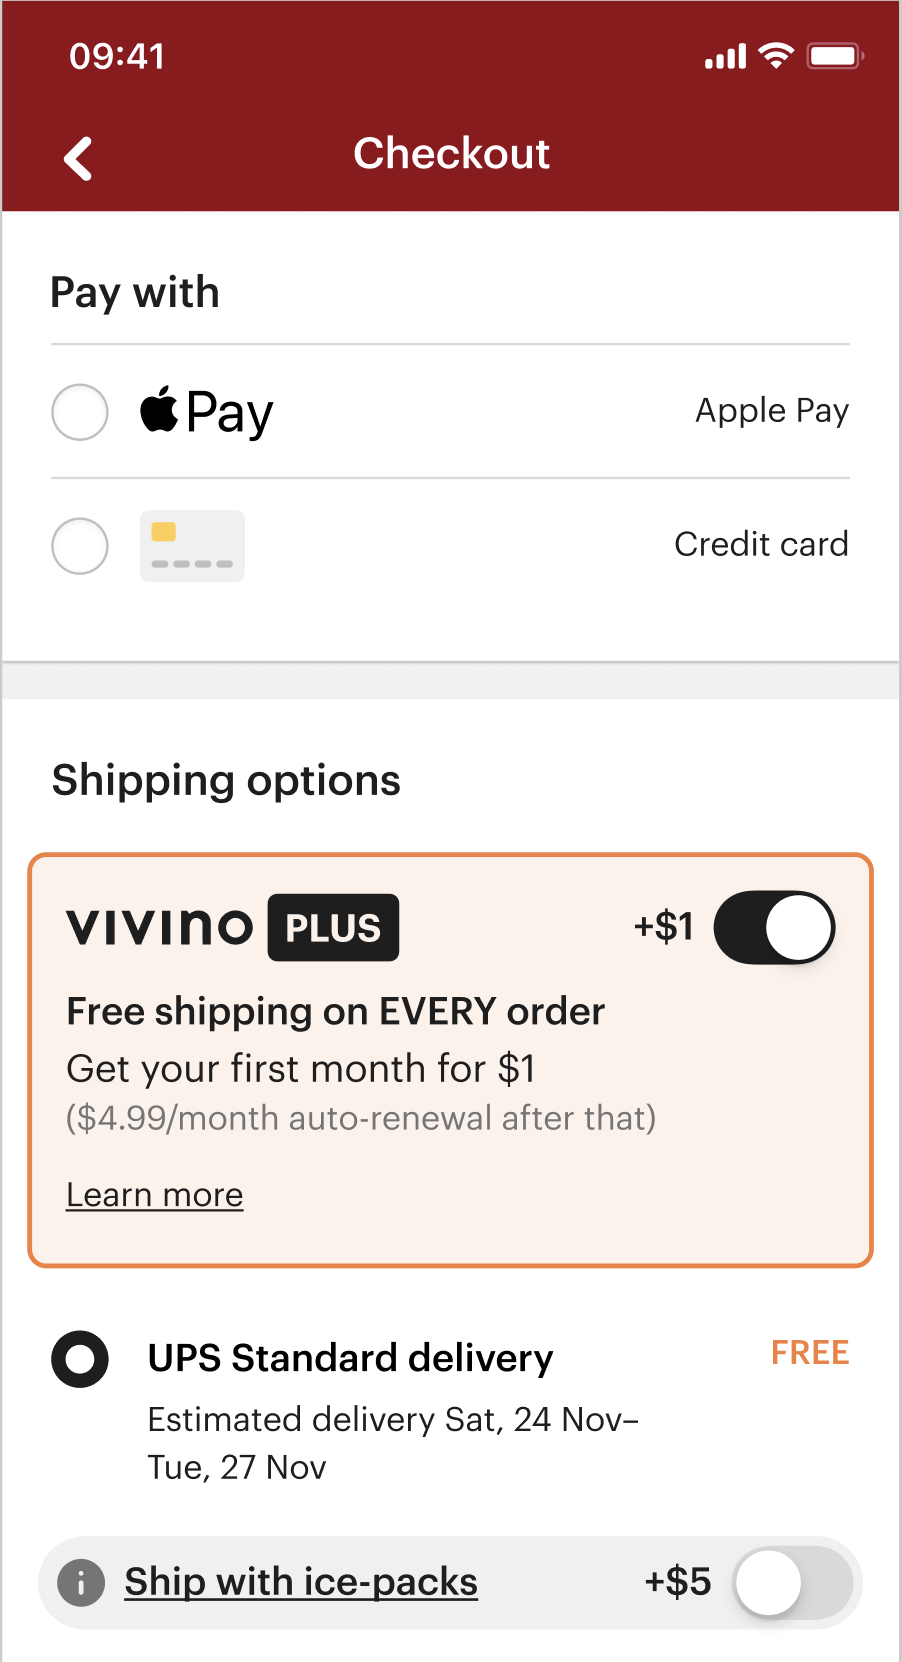Select the Apple Pay radio button
Screen dimensions: 902x1662
(80, 412)
